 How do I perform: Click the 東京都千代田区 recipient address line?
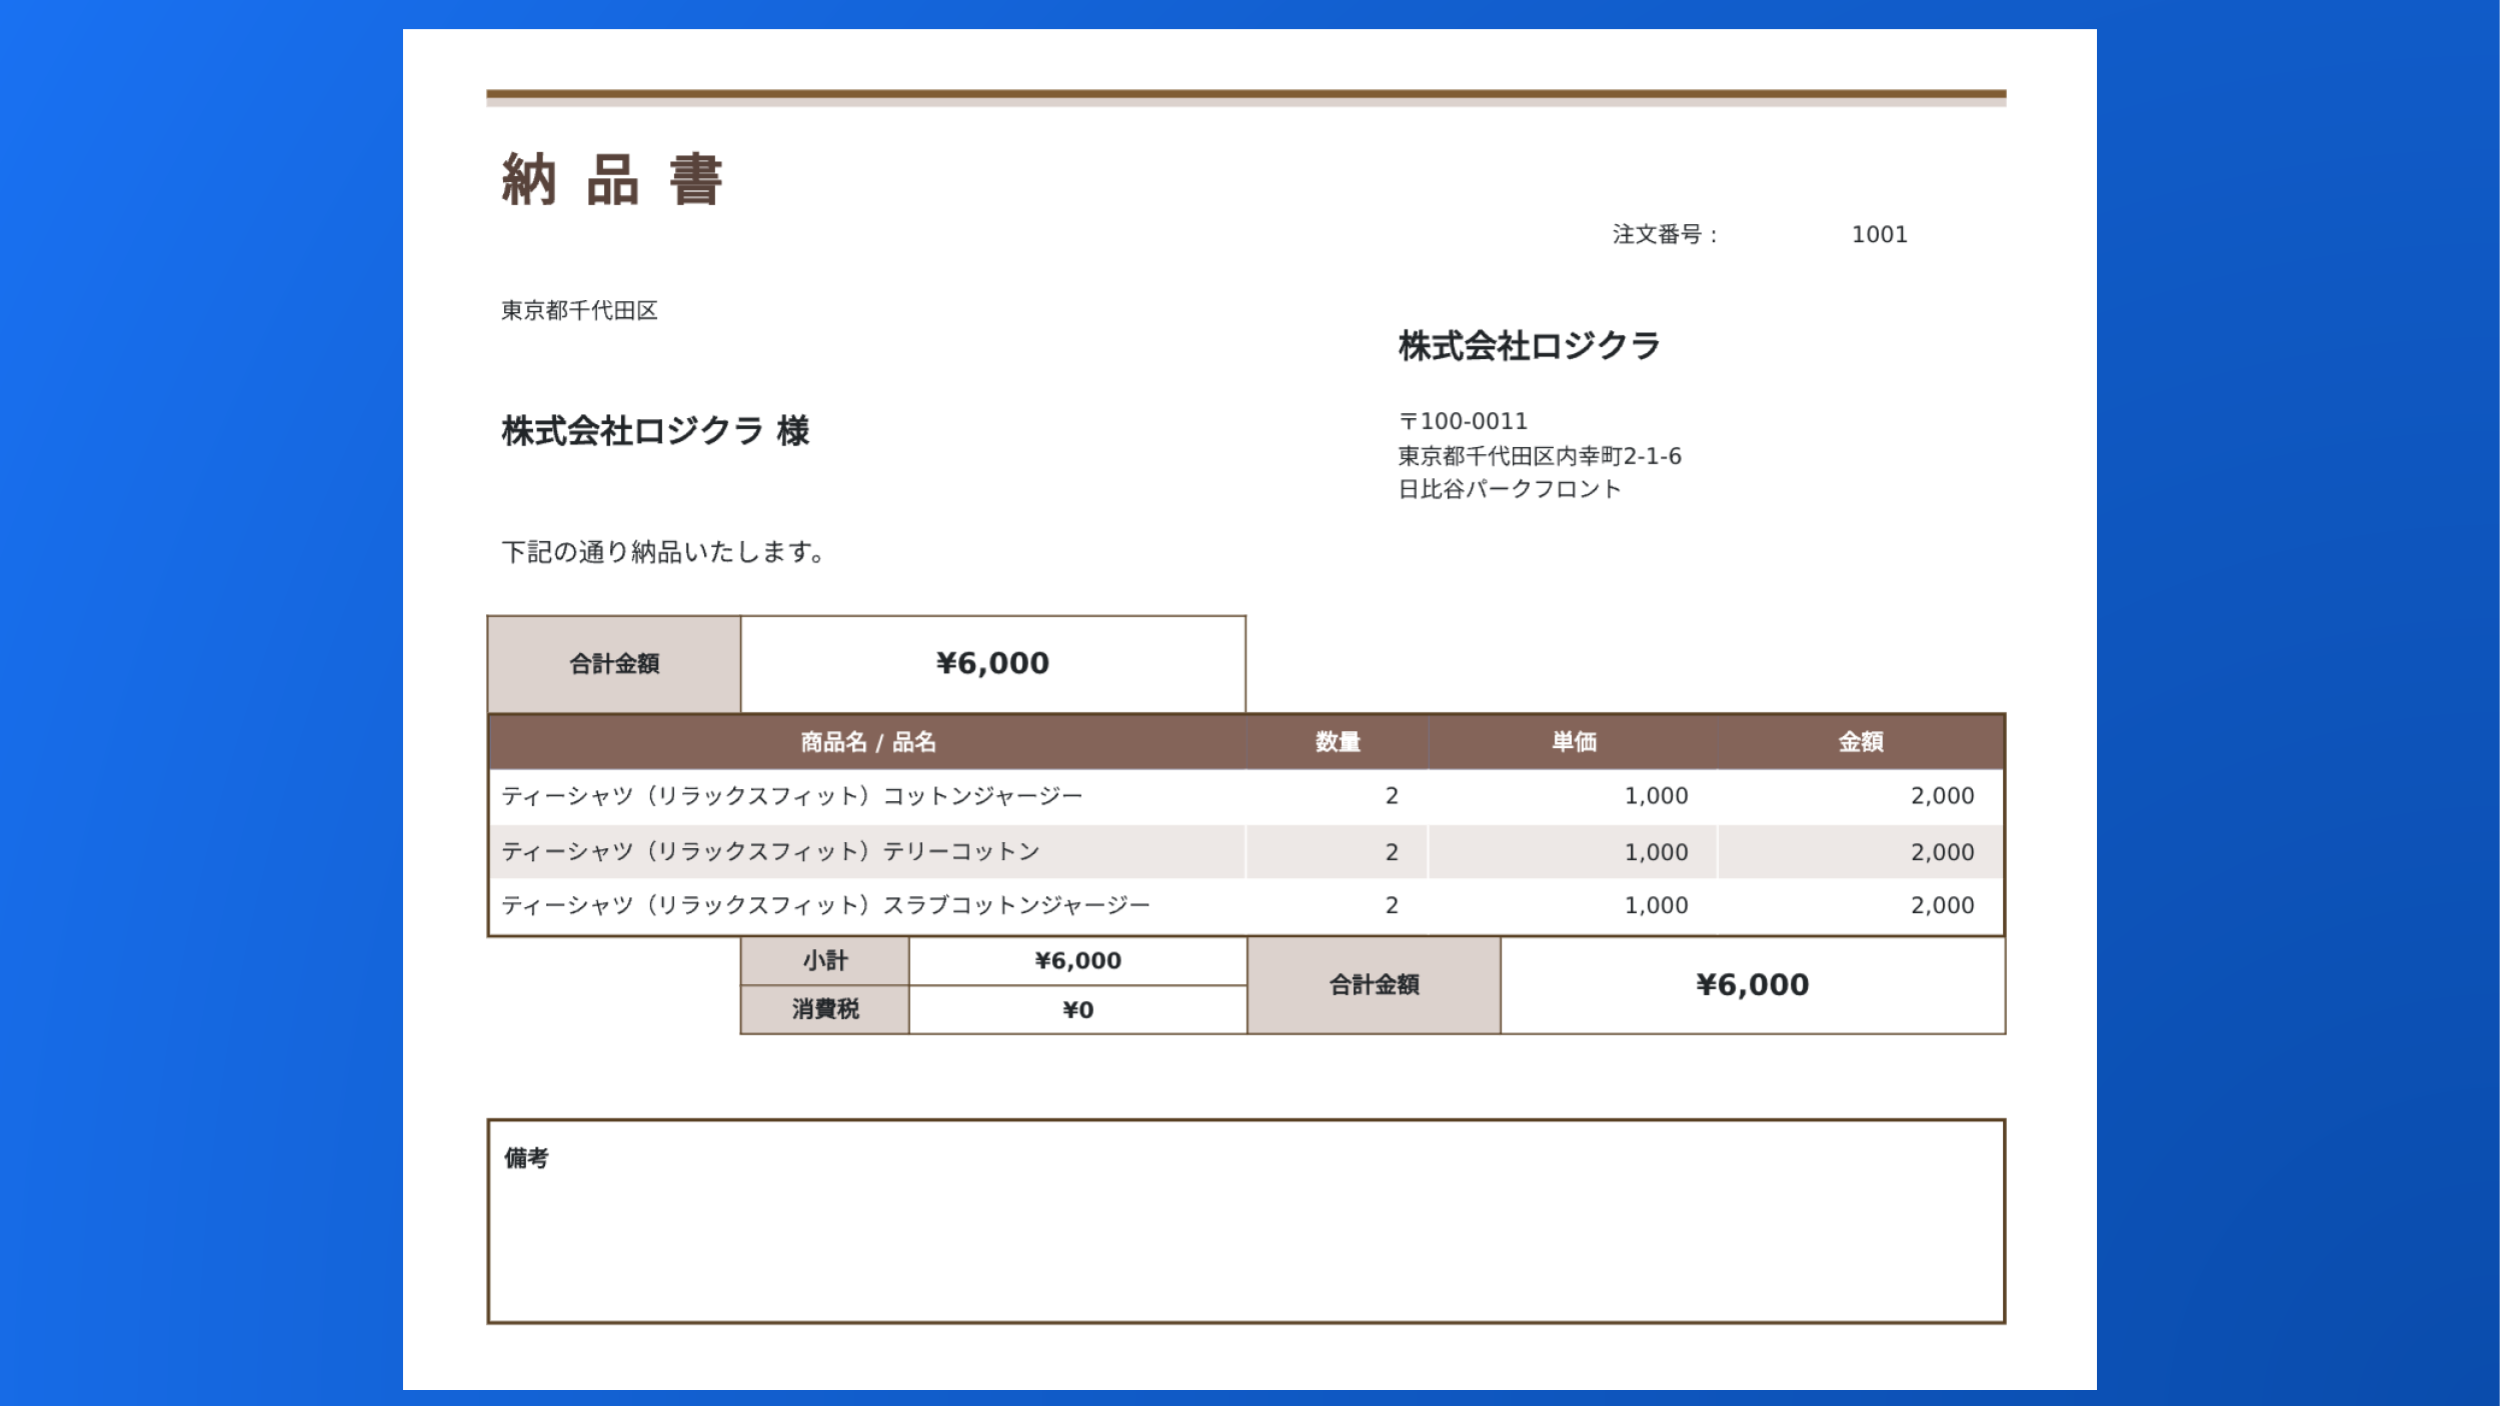(579, 311)
